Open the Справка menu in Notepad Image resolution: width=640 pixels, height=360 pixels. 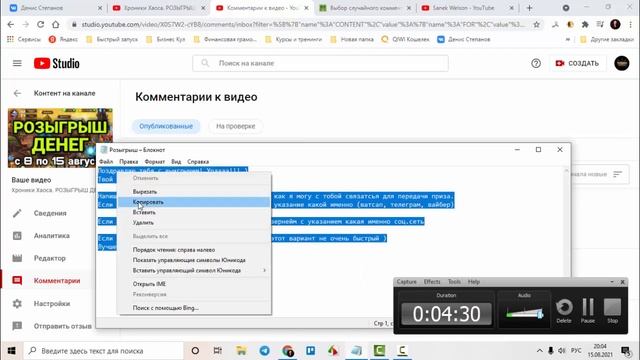point(198,162)
